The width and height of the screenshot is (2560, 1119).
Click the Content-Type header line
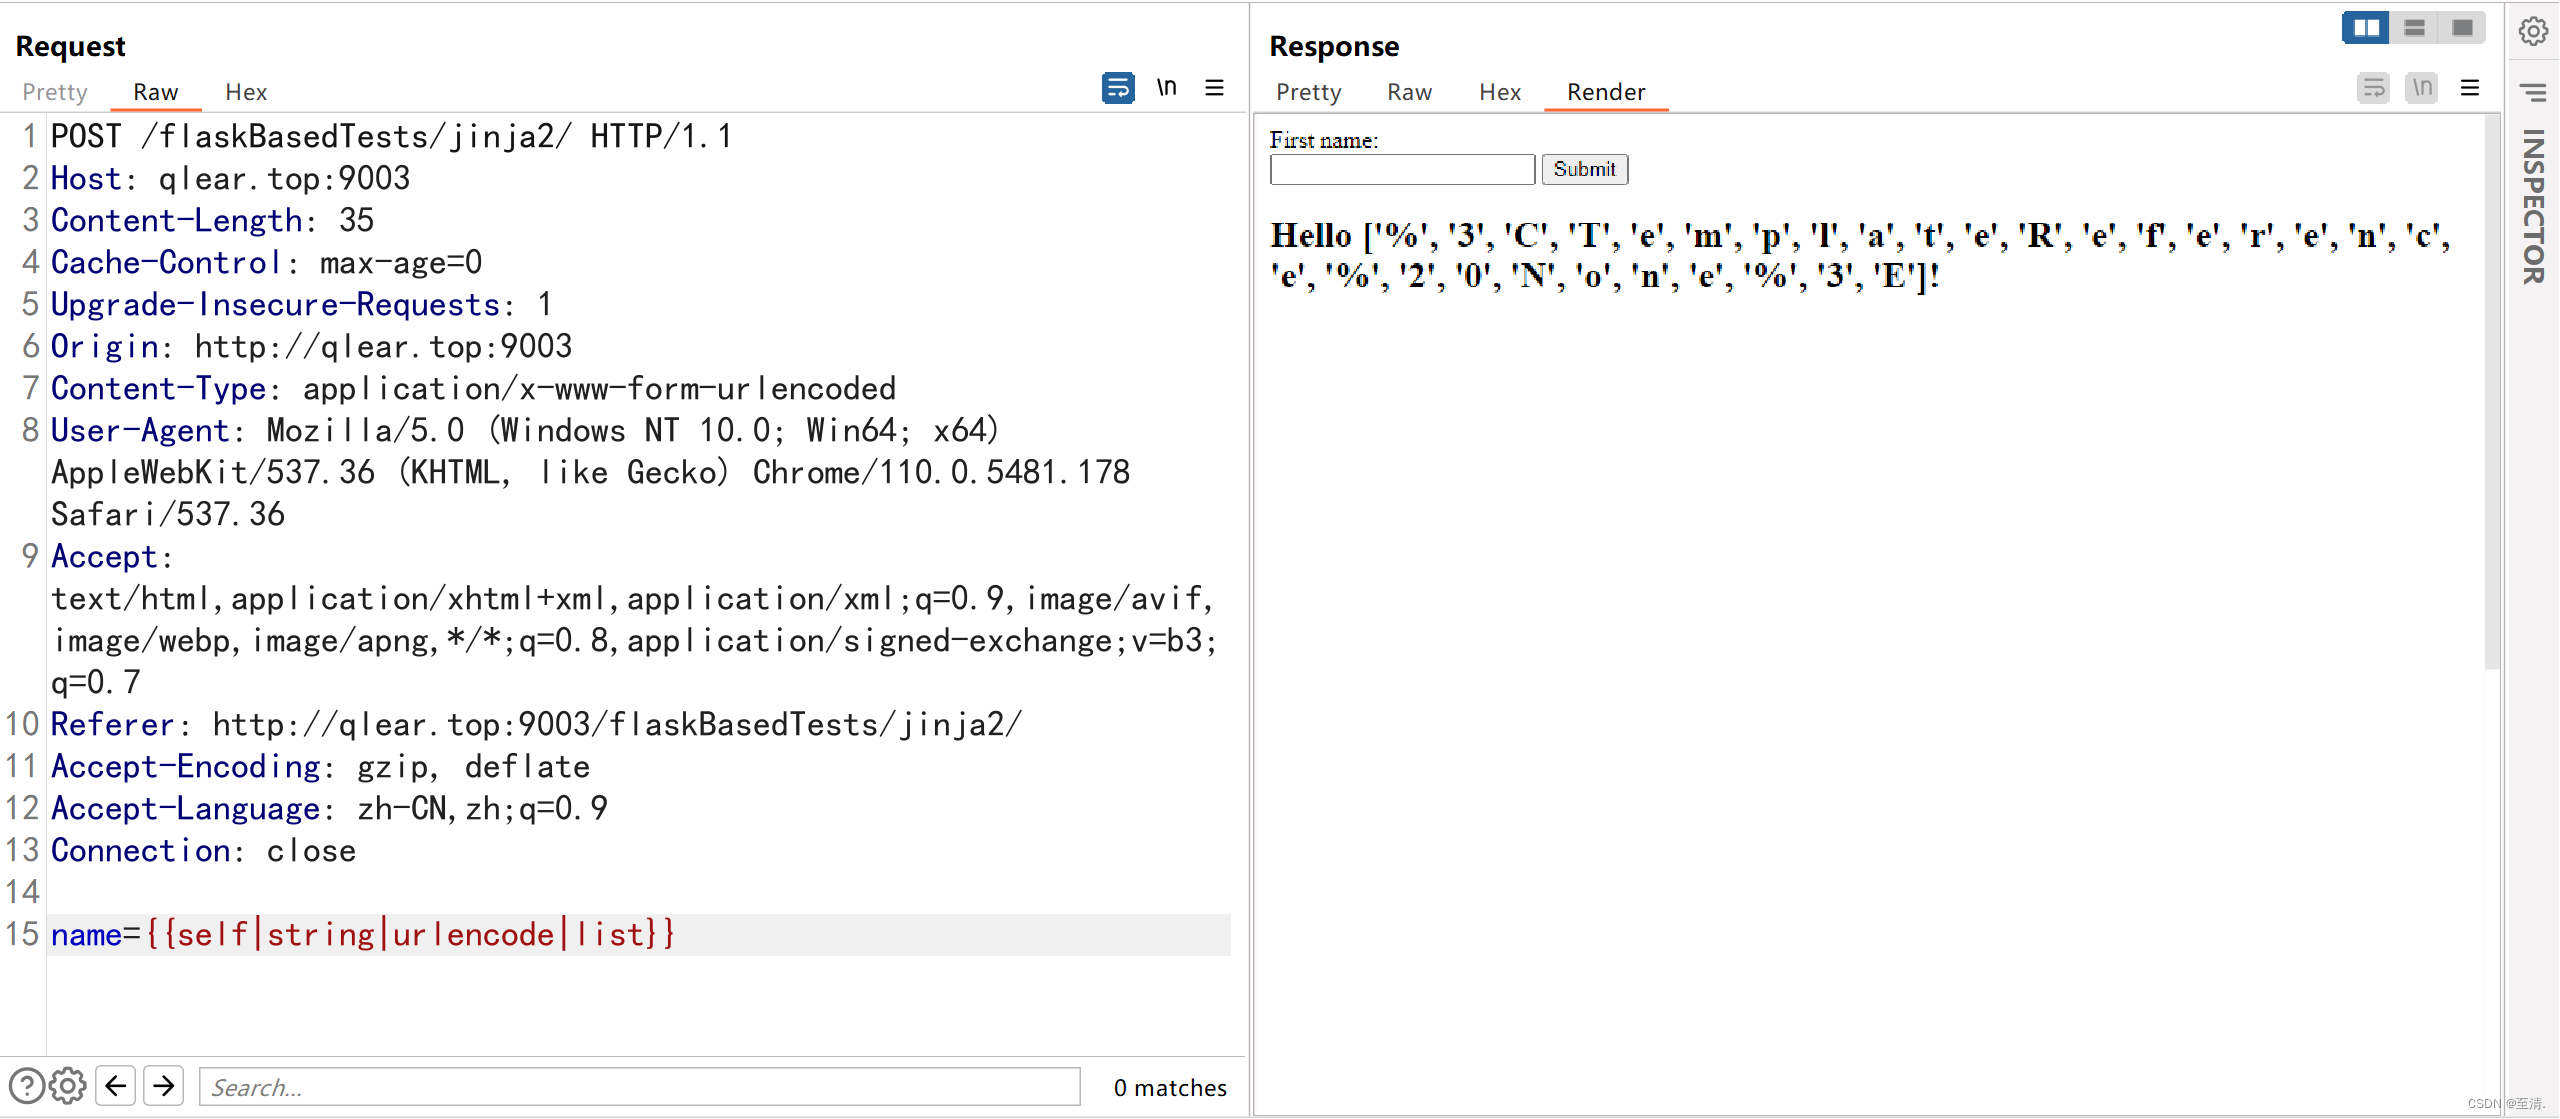tap(474, 388)
